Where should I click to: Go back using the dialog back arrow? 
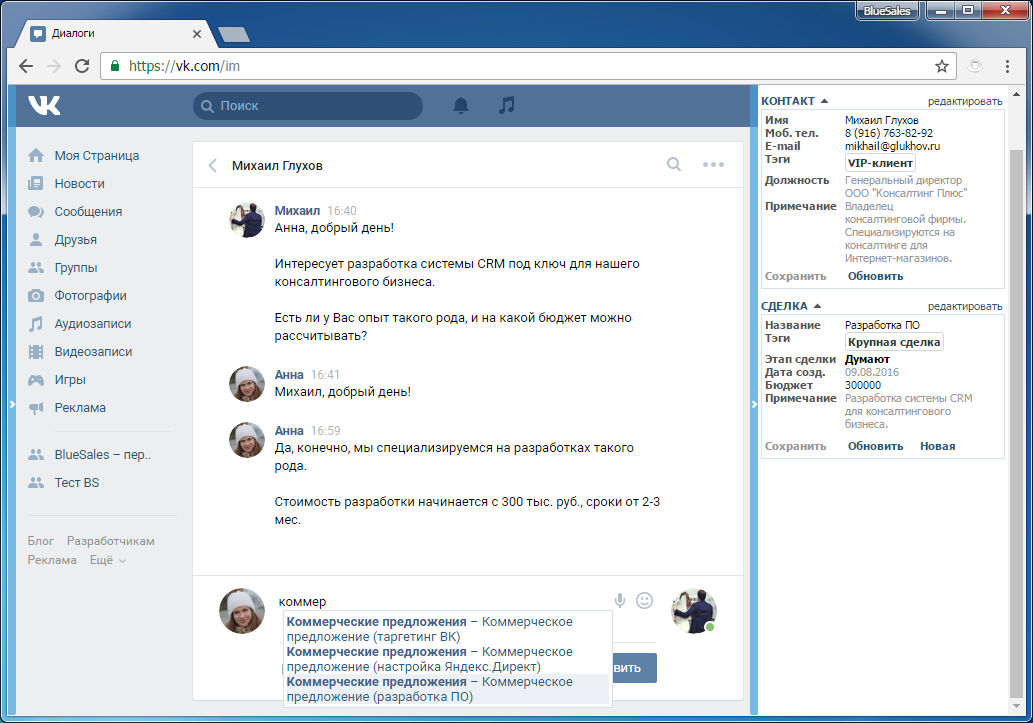pos(212,166)
